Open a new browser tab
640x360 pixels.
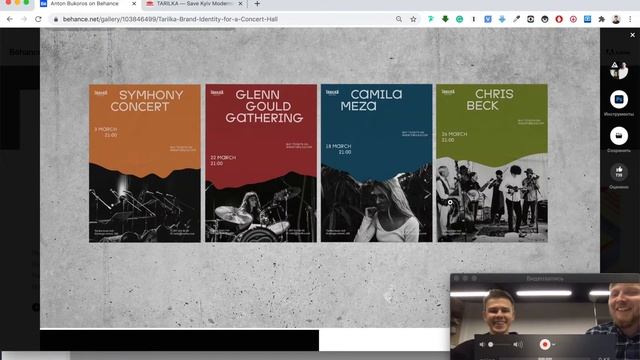257,4
